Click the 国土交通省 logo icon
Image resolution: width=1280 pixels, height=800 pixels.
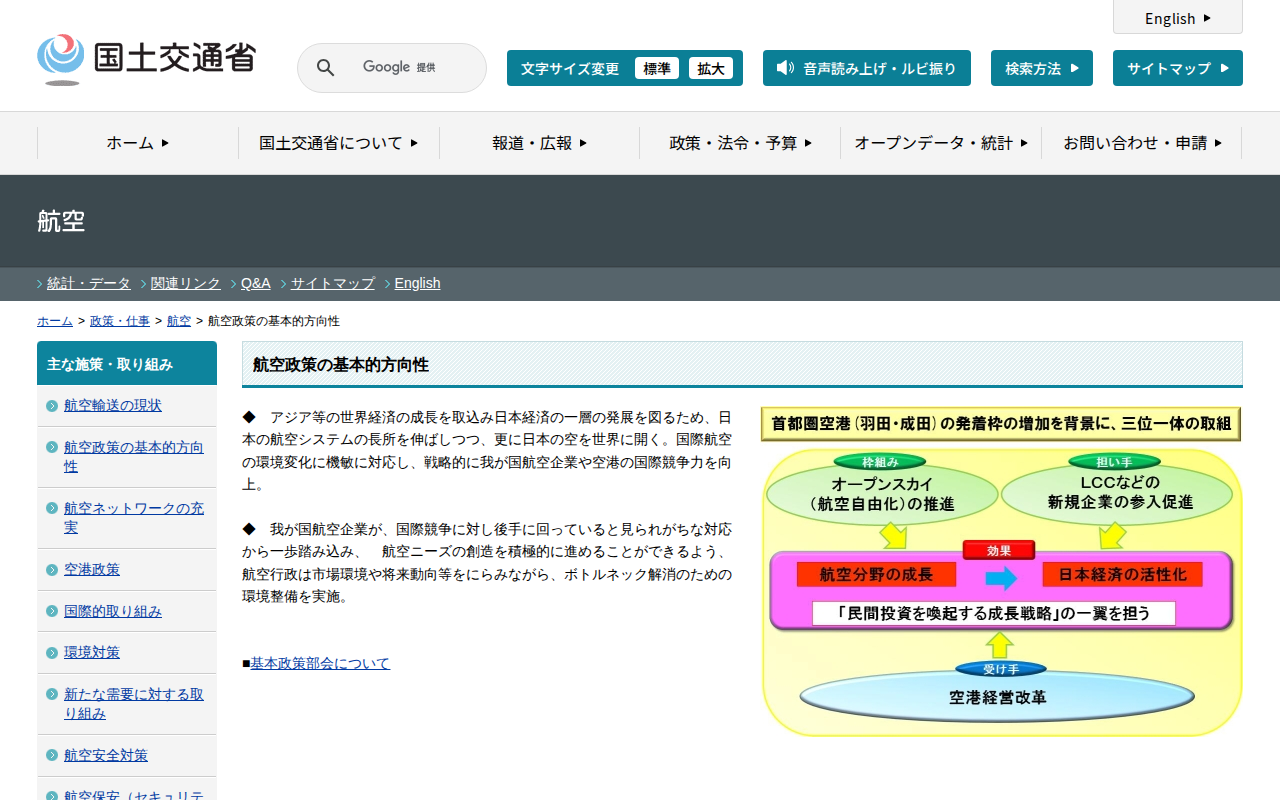coord(61,59)
